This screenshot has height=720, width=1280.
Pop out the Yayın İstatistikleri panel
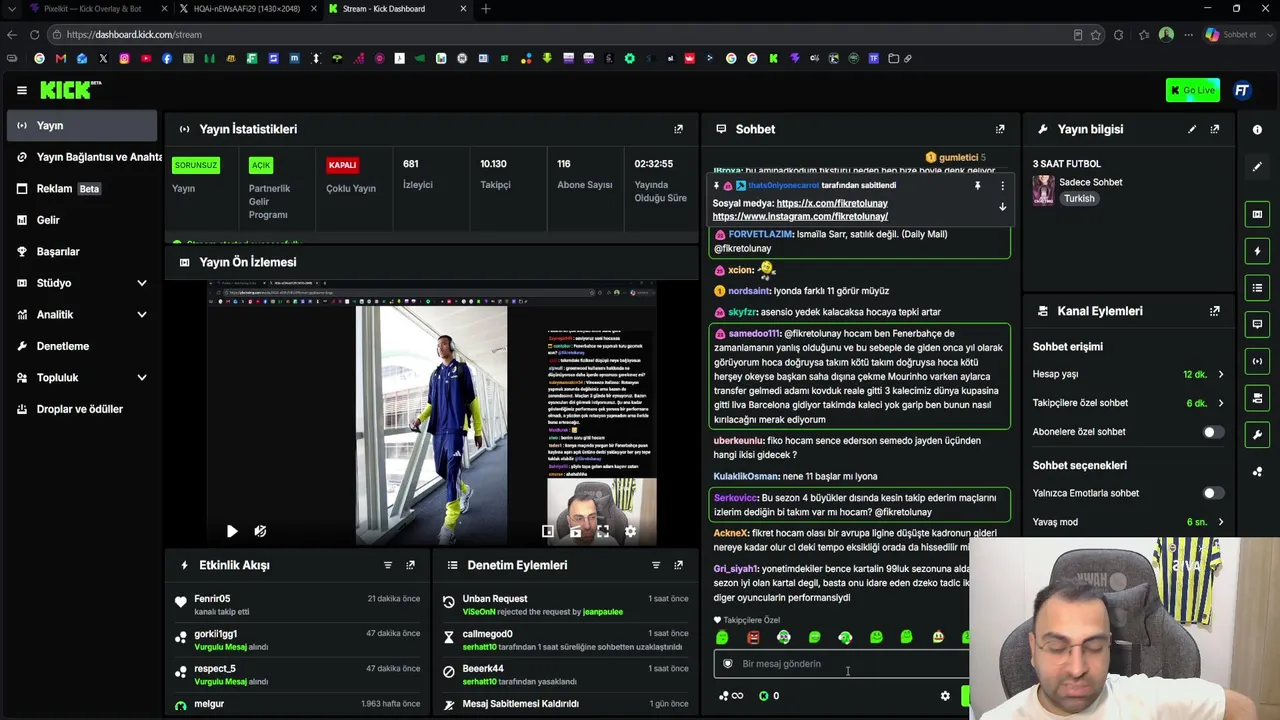tap(678, 129)
